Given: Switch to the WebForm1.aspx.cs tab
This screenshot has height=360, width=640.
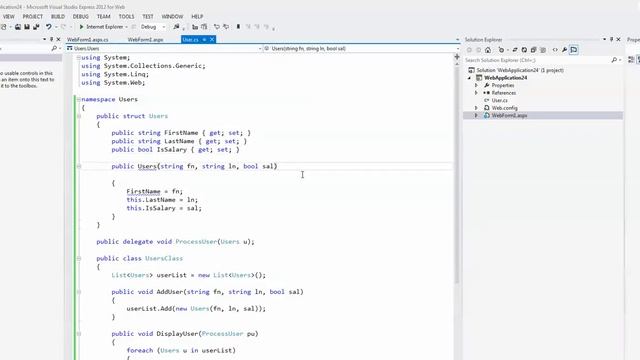Looking at the screenshot, I should (x=88, y=40).
